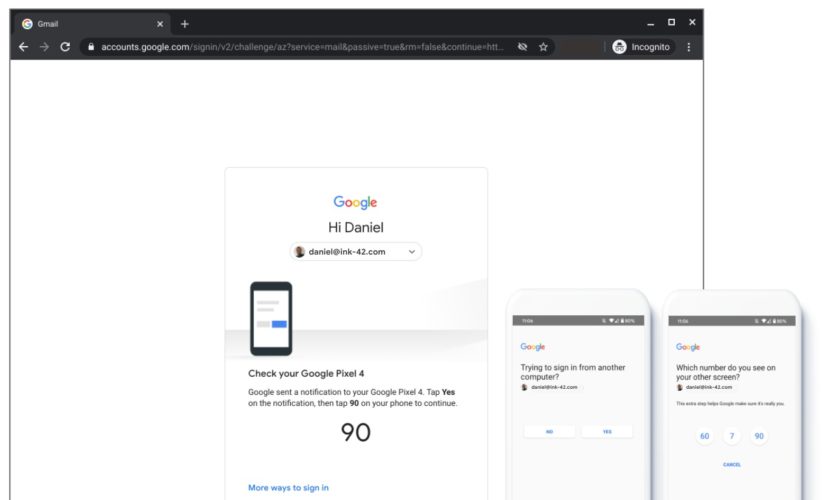Click the address bar URL field
The image size is (840, 500).
[x=300, y=47]
